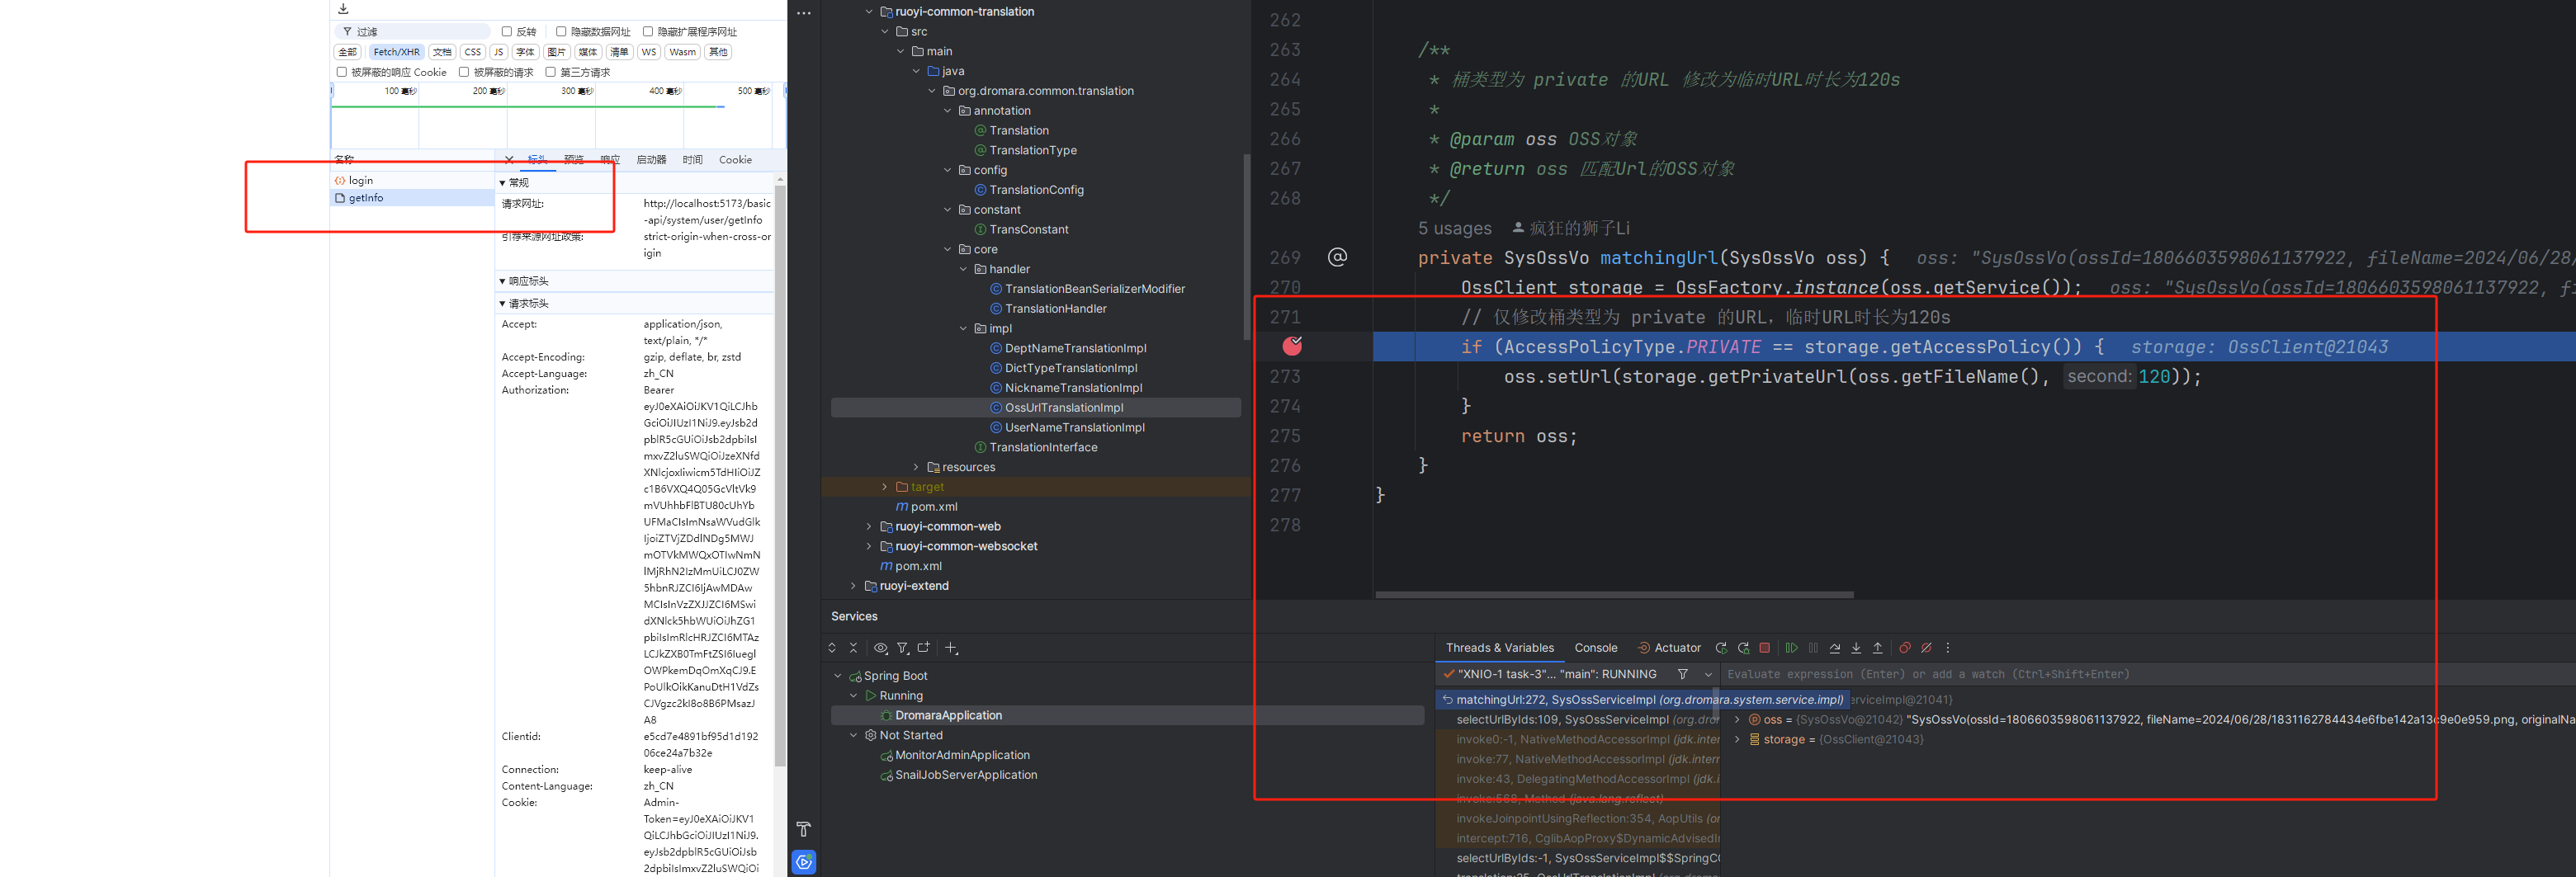The image size is (2576, 877).
Task: Check the 隐藏数据网址 checkbox
Action: click(x=561, y=32)
